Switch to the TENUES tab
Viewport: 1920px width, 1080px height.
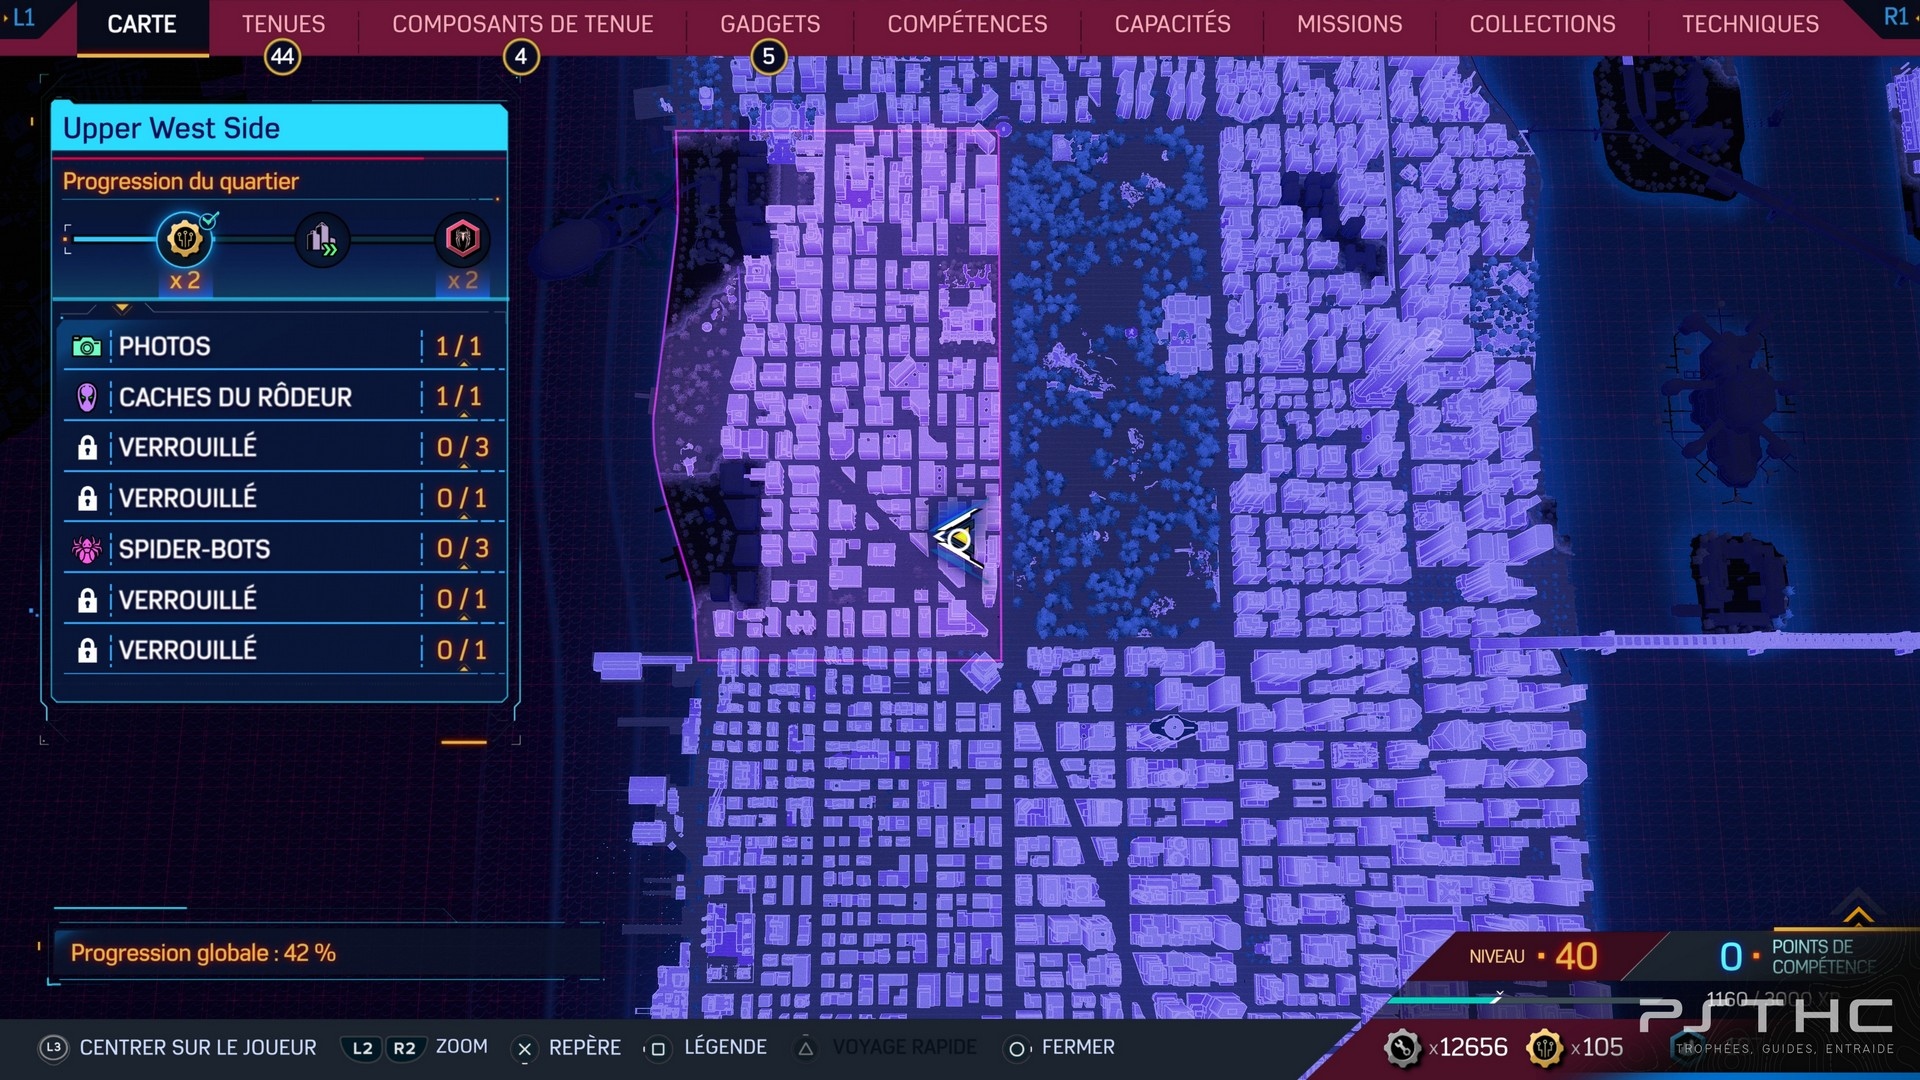[283, 24]
